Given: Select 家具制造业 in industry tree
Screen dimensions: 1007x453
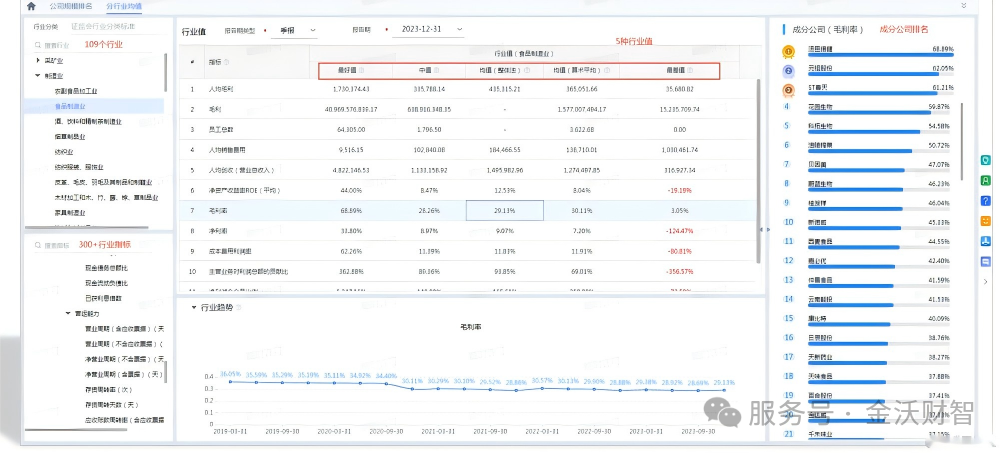Looking at the screenshot, I should click(70, 213).
